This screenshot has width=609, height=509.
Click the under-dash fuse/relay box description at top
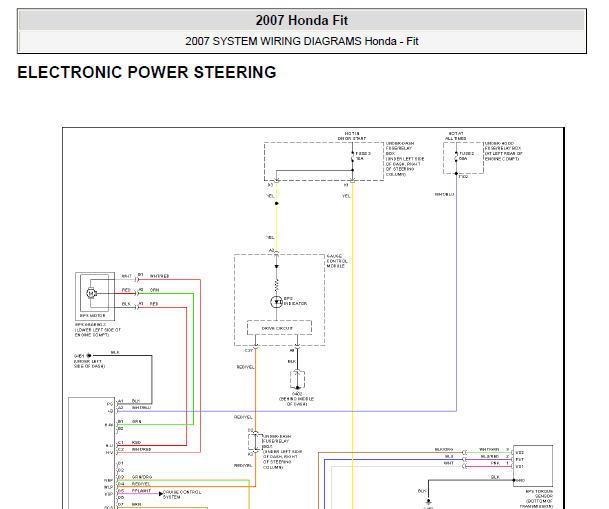pos(405,159)
